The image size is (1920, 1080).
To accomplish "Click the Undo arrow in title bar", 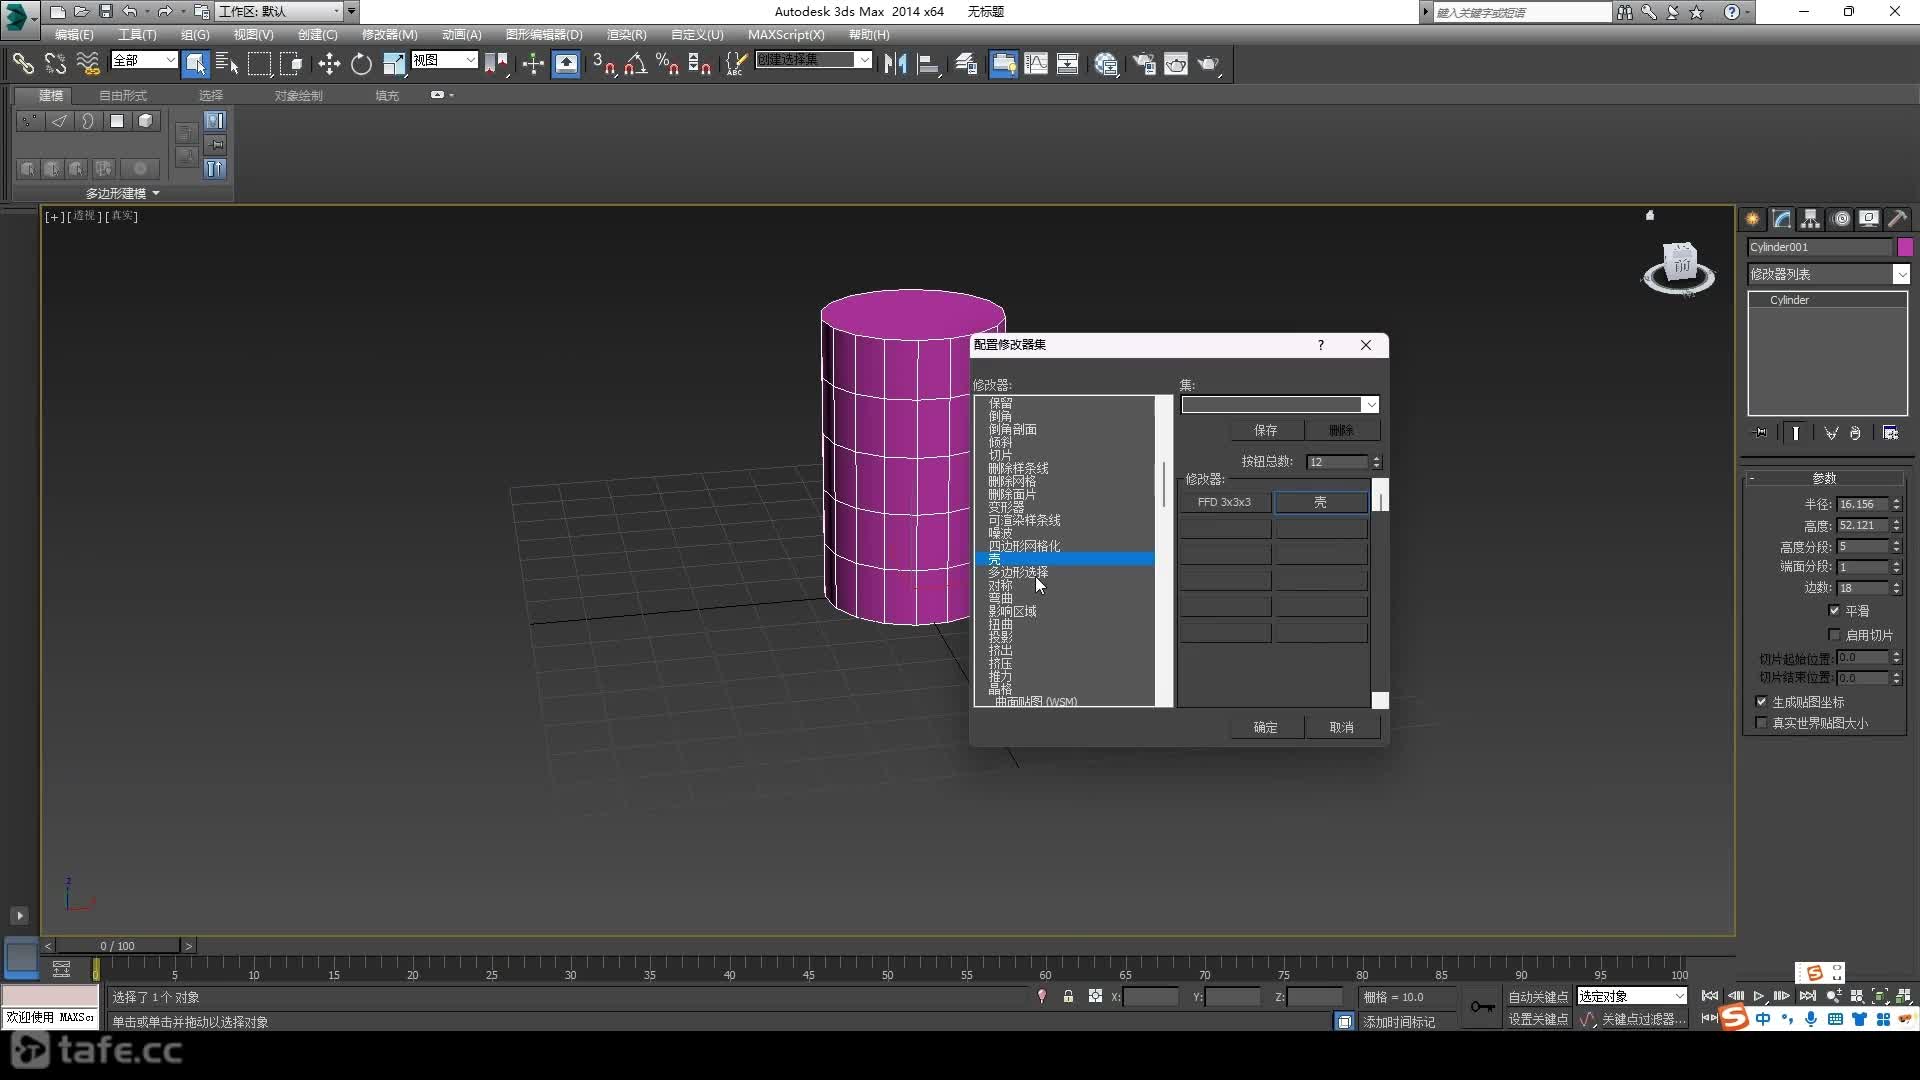I will point(130,11).
